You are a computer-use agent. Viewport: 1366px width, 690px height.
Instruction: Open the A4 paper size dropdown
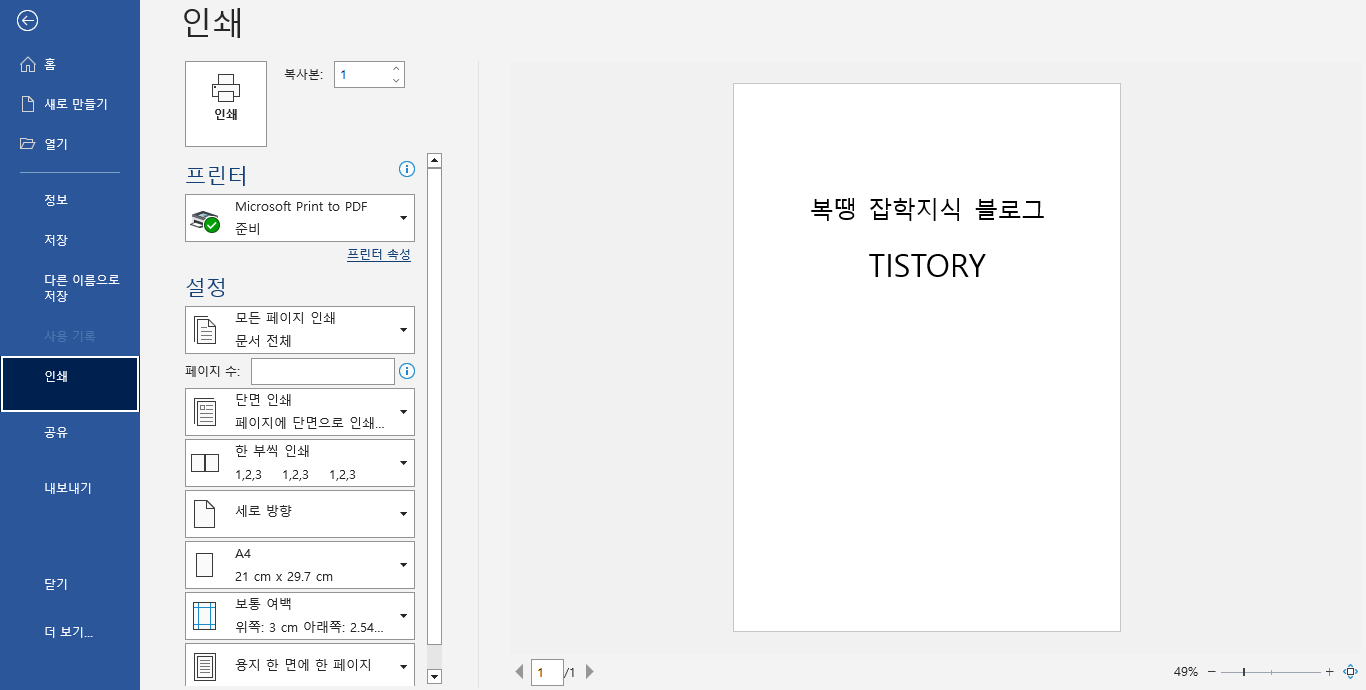(300, 565)
